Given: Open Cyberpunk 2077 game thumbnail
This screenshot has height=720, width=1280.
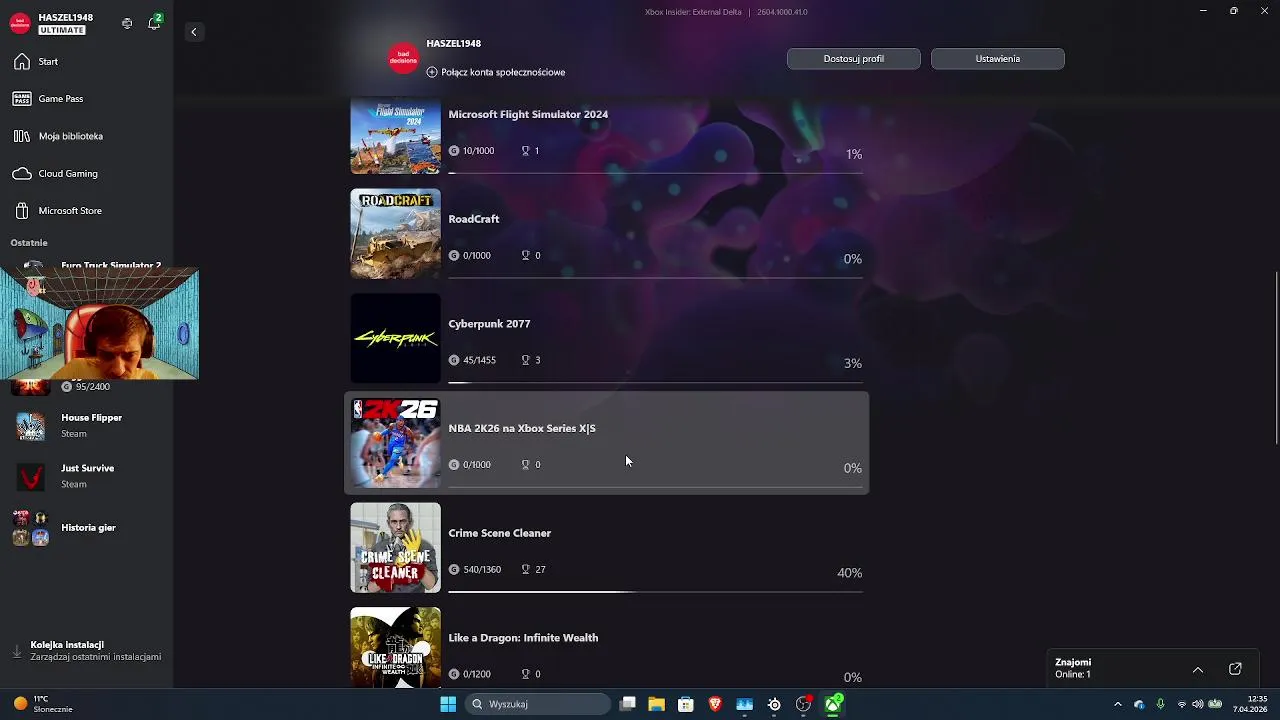Looking at the screenshot, I should click(395, 338).
